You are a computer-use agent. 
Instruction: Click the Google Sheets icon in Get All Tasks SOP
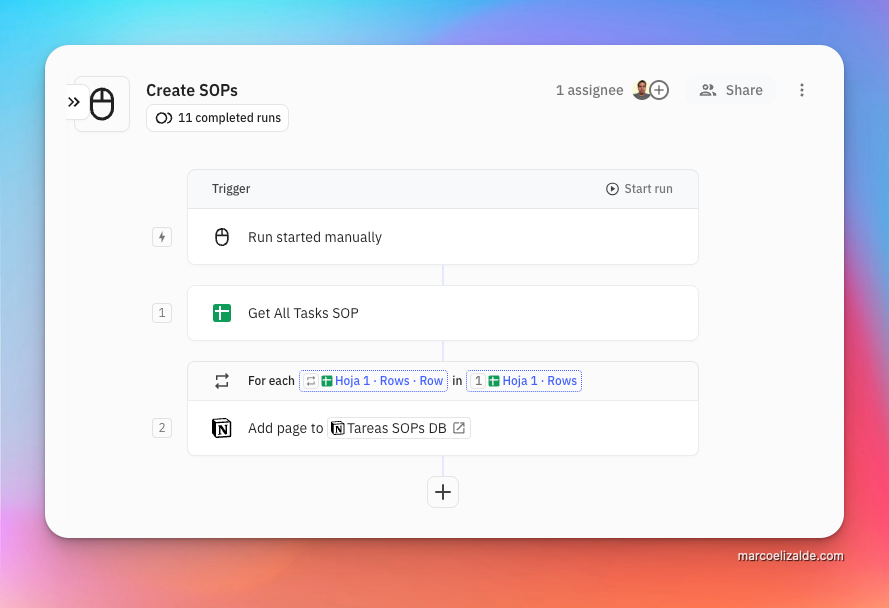click(x=222, y=313)
